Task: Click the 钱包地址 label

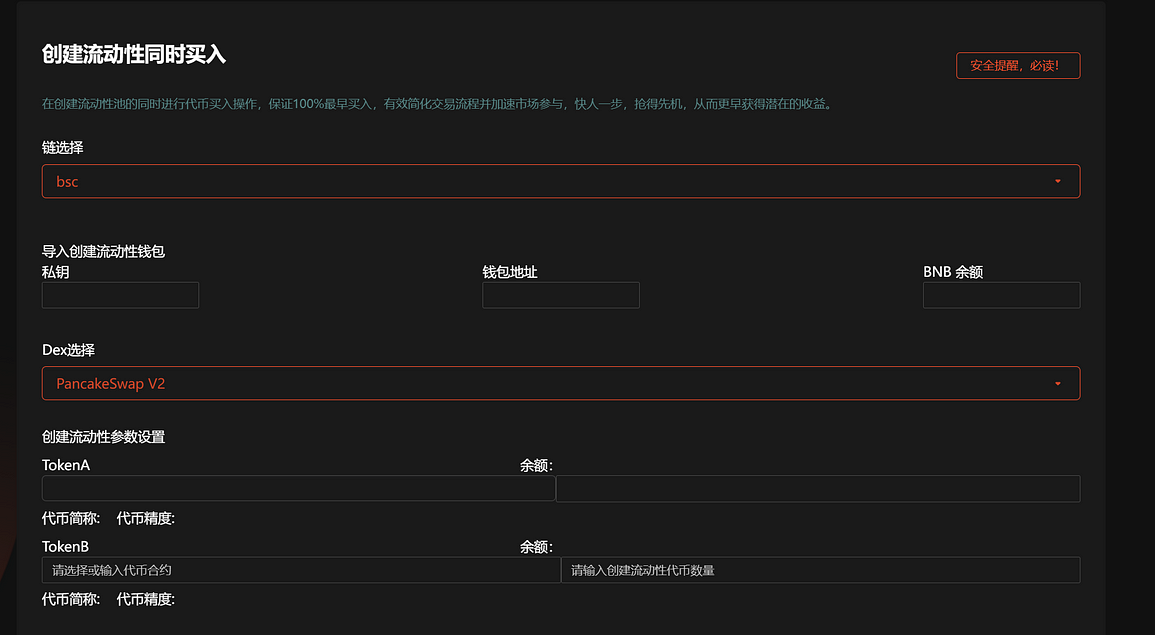Action: coord(510,272)
